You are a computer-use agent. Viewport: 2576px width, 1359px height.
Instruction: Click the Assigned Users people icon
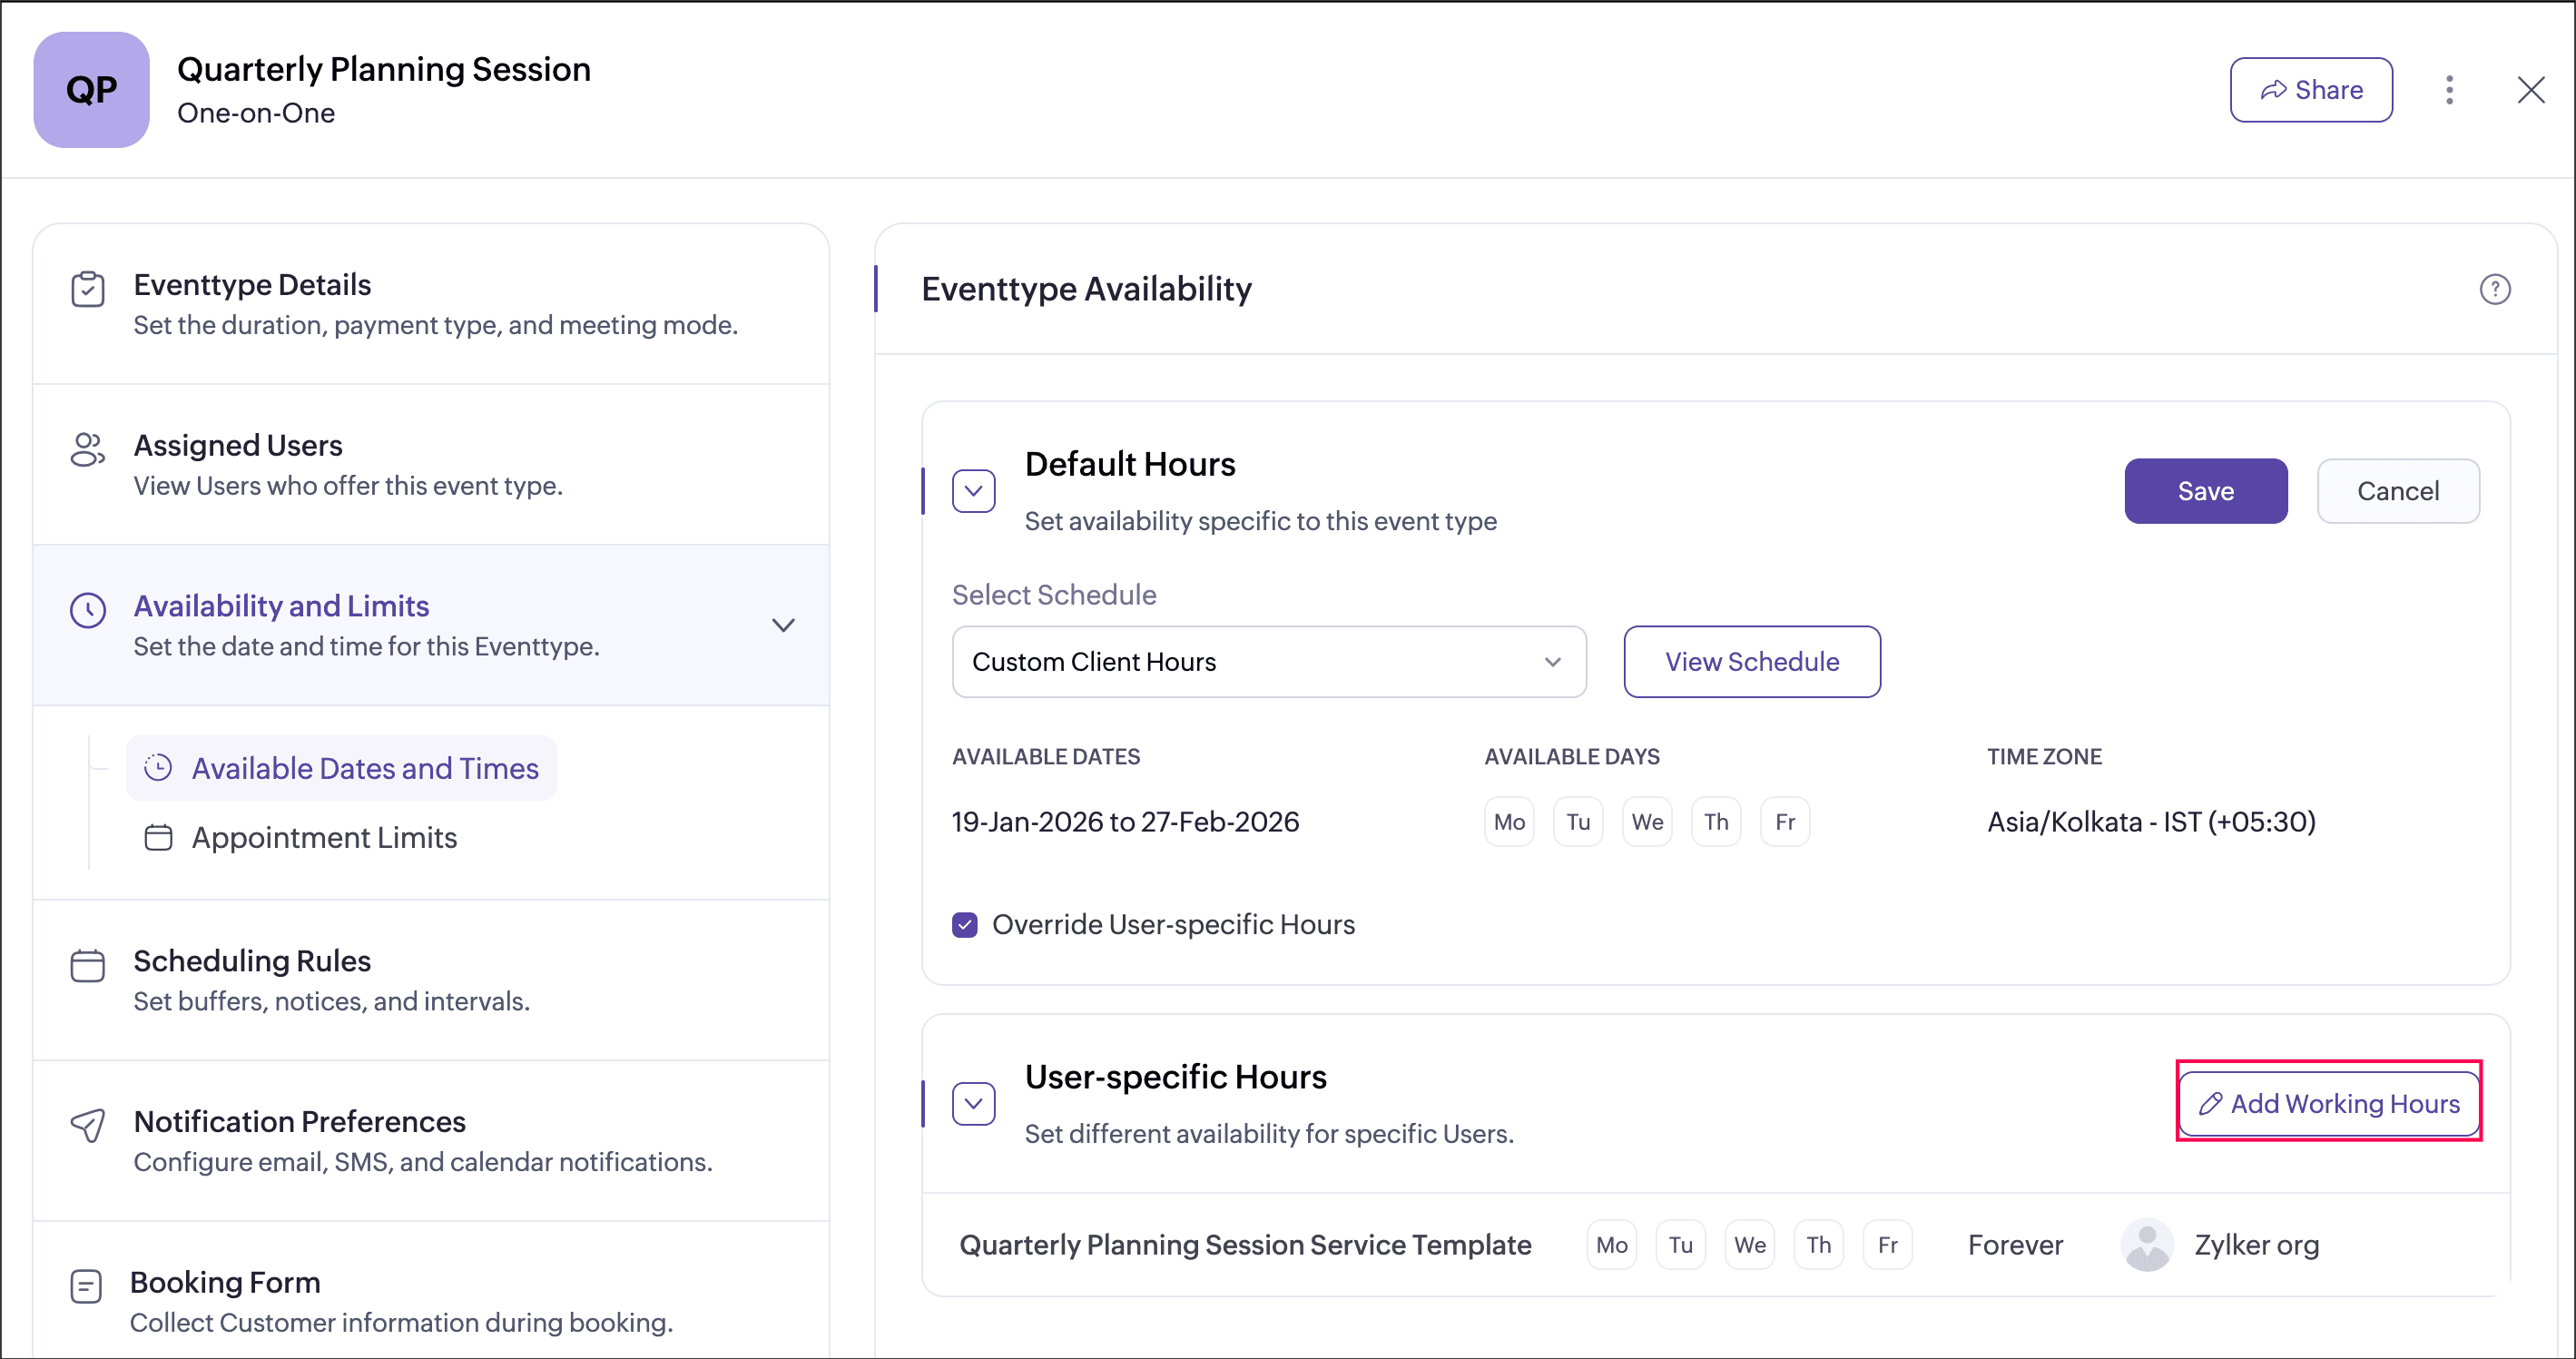coord(88,450)
